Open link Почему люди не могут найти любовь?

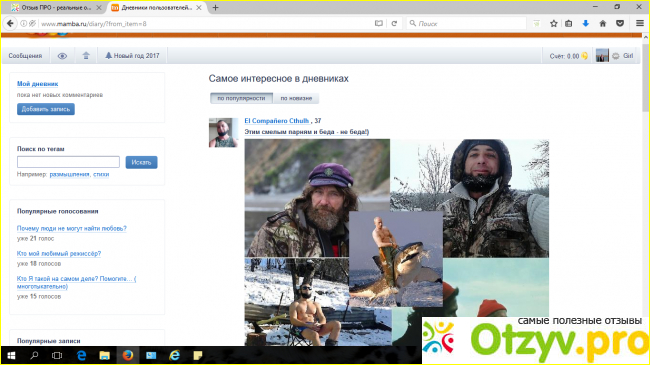click(72, 228)
